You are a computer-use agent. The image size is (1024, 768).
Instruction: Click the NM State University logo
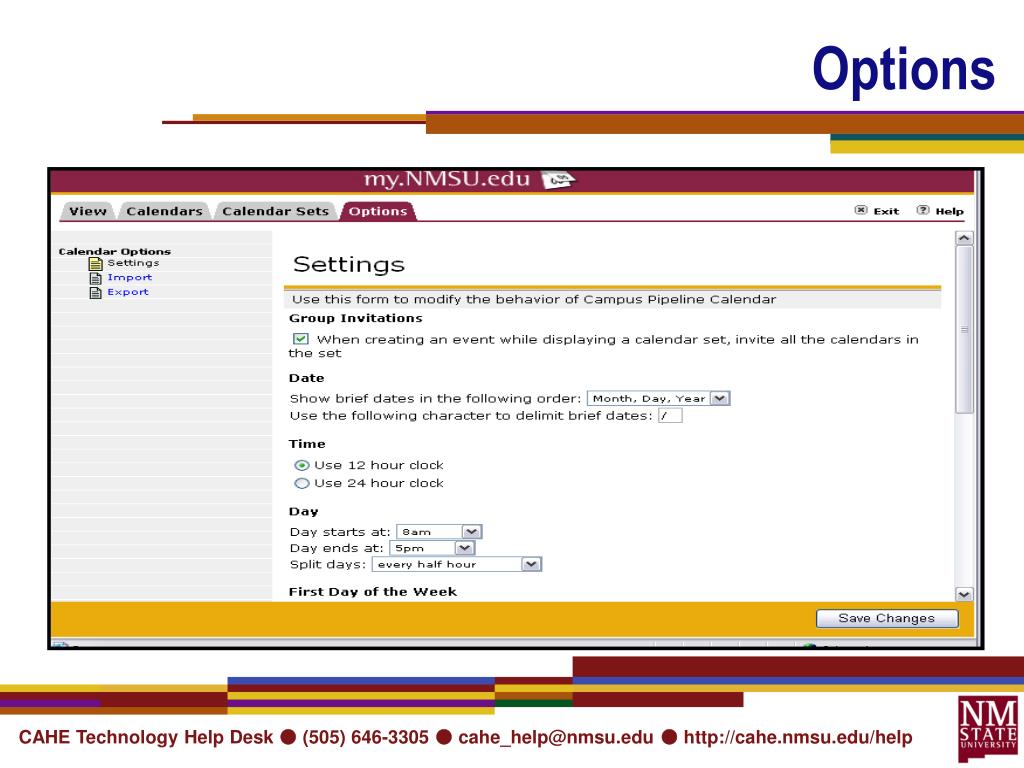988,727
